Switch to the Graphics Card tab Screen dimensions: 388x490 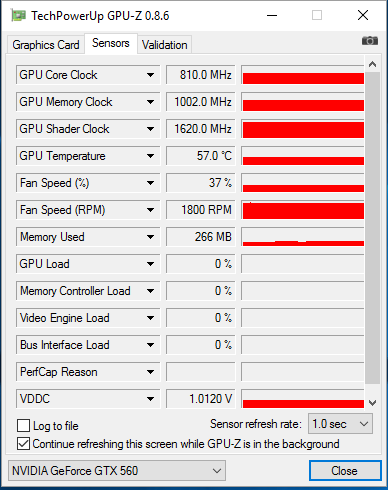[46, 45]
